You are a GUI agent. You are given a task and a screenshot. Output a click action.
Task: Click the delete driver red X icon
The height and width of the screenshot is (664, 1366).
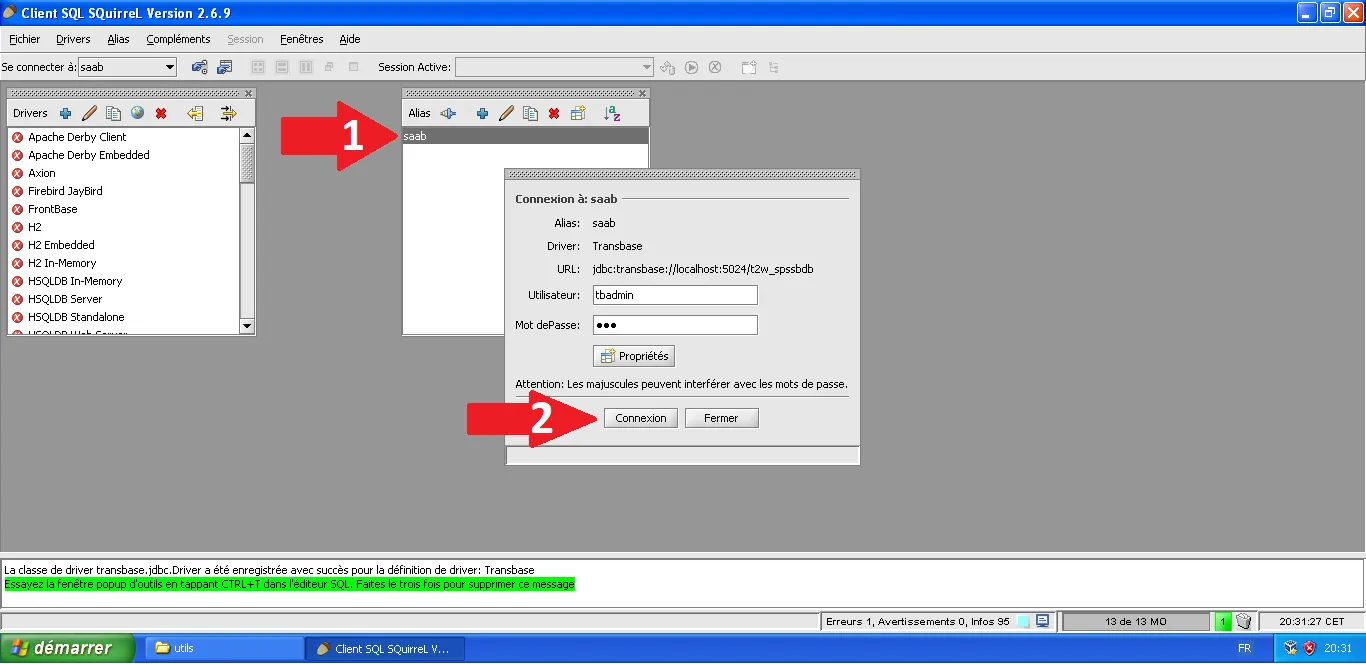point(161,113)
